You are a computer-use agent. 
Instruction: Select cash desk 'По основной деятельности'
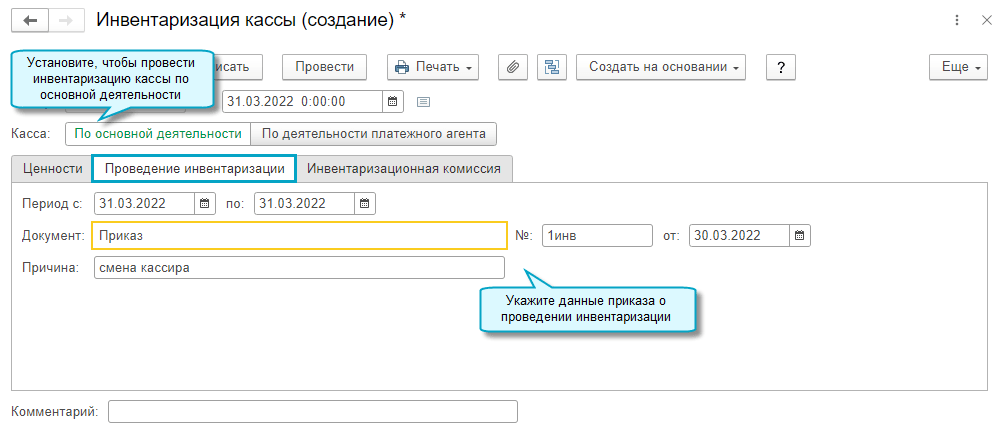(158, 133)
